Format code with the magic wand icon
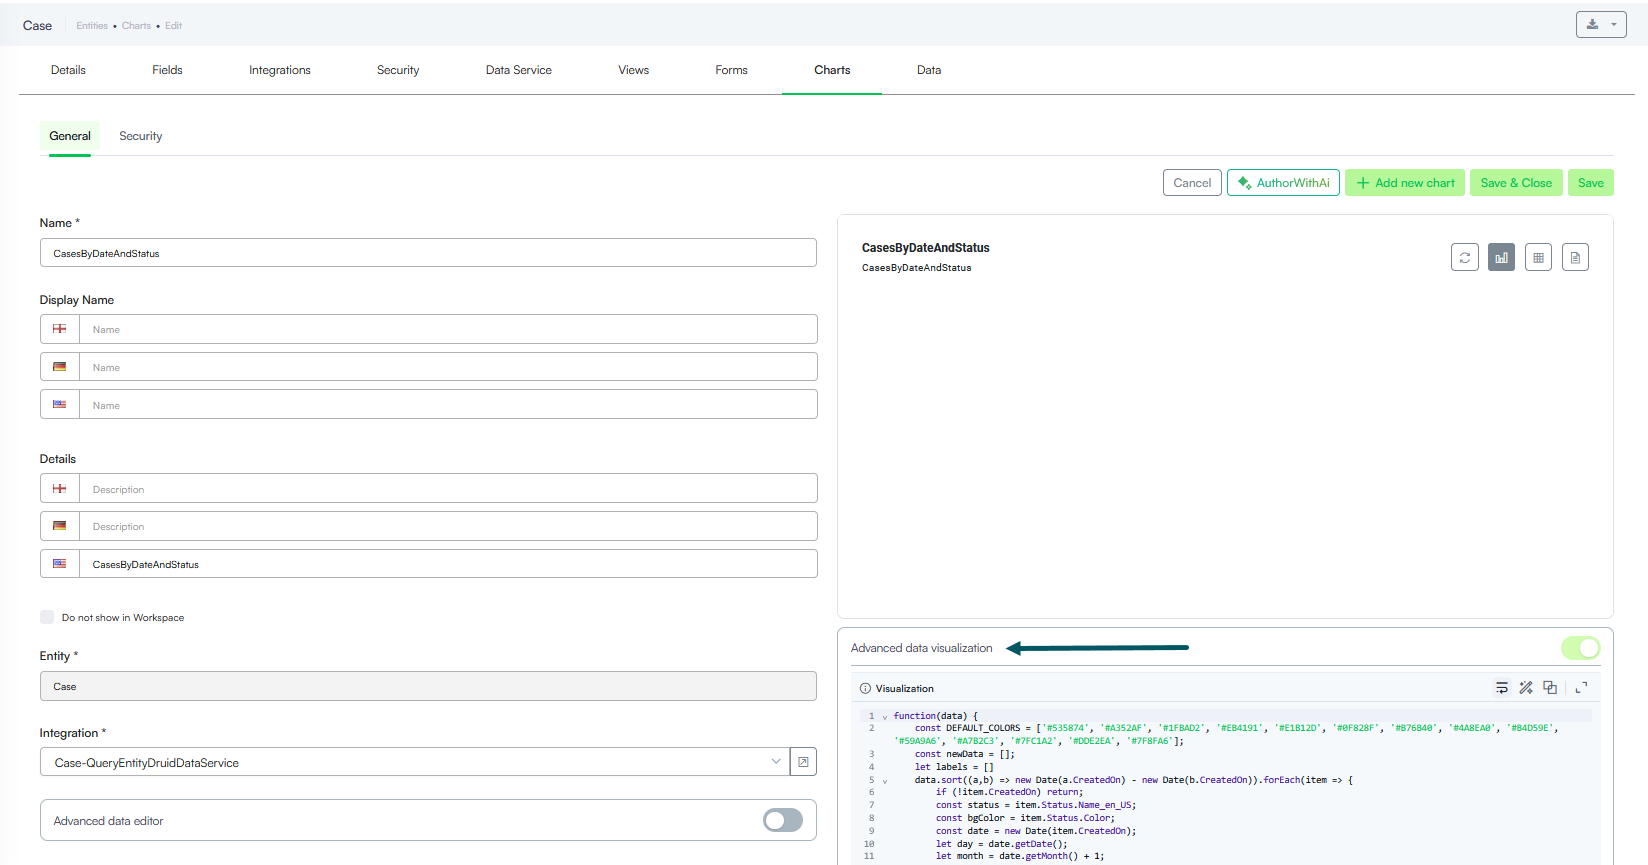The image size is (1648, 865). 1526,687
